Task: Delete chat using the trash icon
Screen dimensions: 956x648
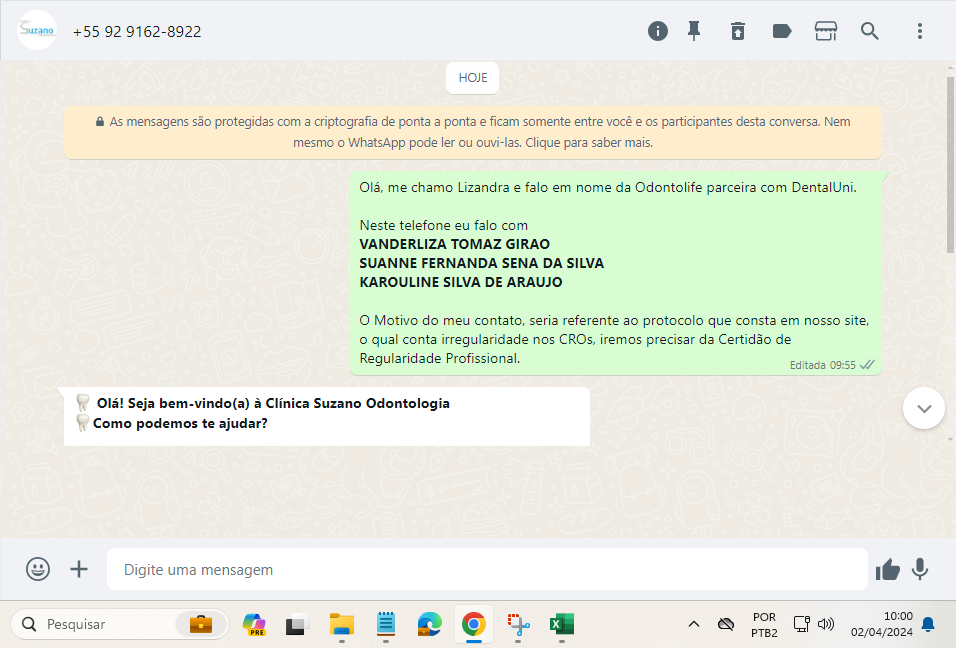Action: point(738,31)
